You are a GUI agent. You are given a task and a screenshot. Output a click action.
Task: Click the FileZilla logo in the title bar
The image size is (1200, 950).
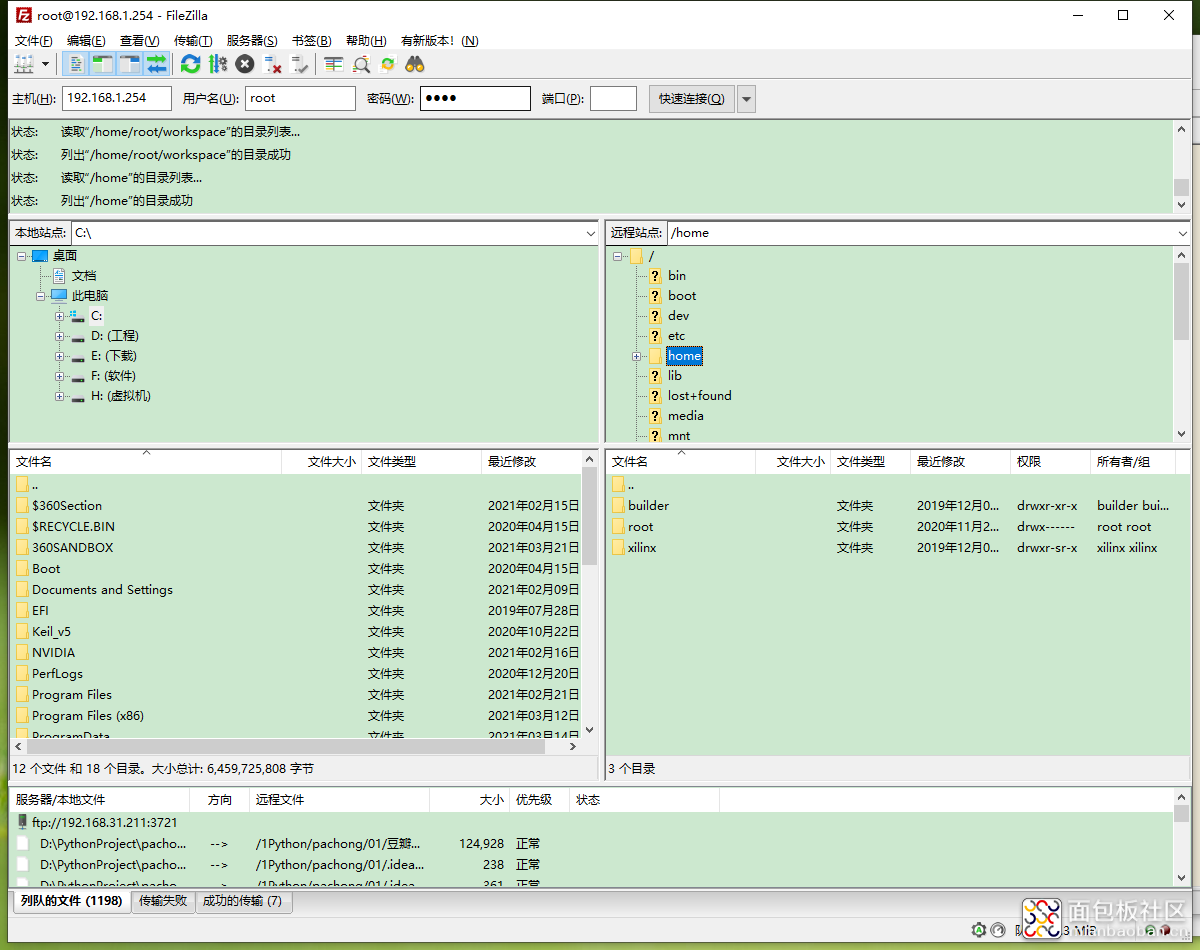pyautogui.click(x=22, y=15)
